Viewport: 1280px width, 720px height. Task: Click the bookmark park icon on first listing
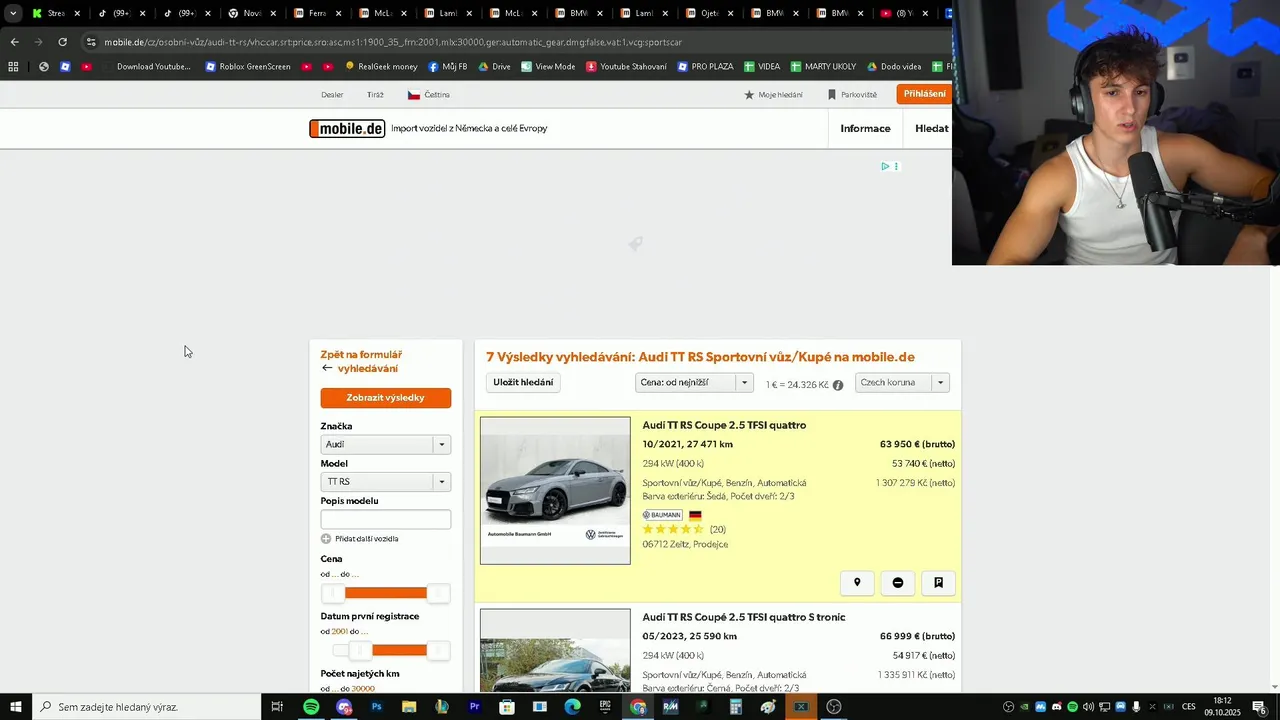(938, 583)
